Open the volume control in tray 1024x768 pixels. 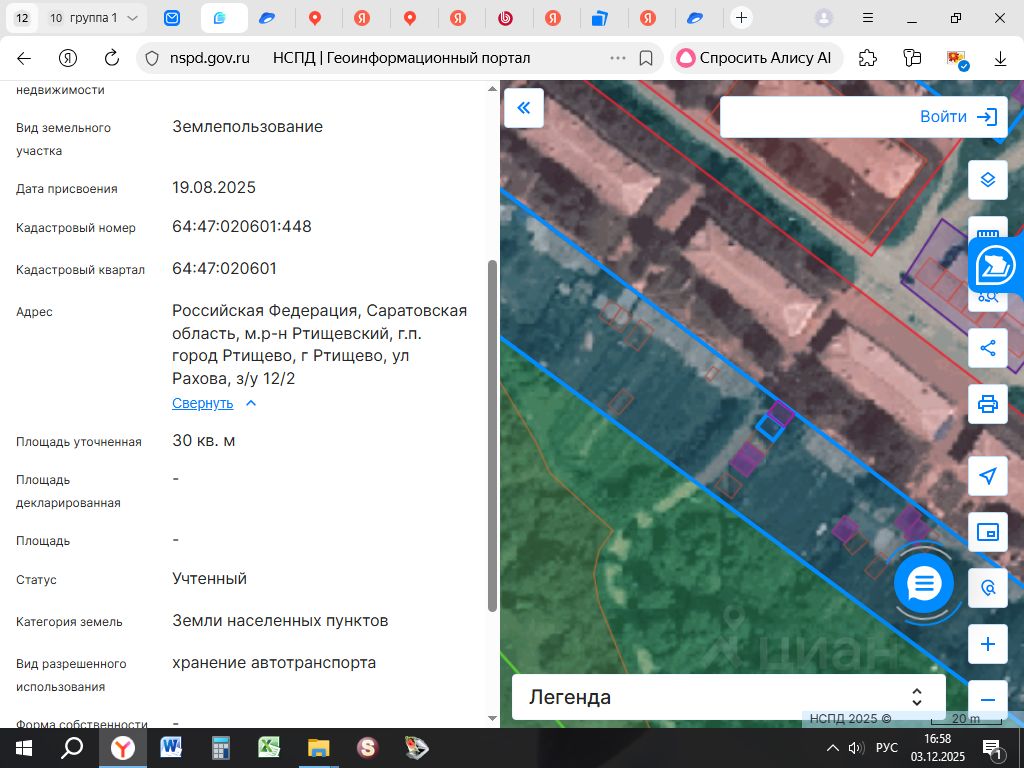point(856,748)
